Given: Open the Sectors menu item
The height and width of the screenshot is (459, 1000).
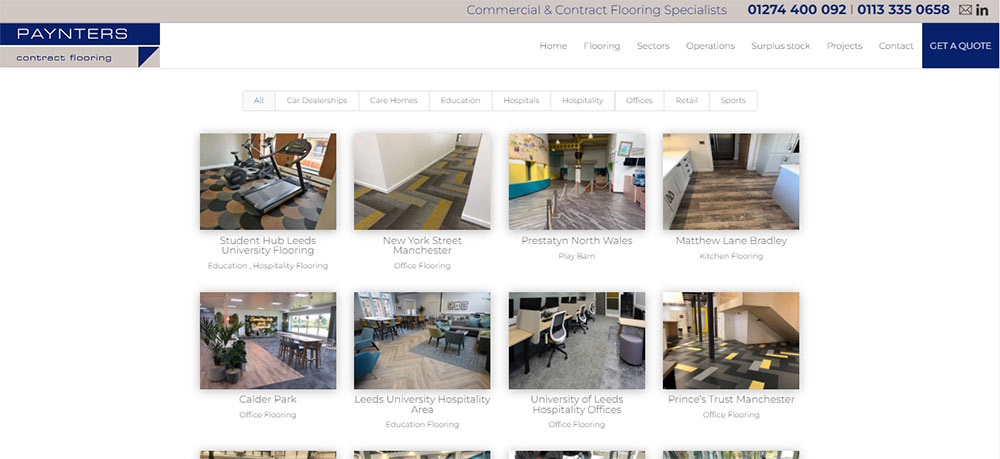Looking at the screenshot, I should [x=653, y=46].
